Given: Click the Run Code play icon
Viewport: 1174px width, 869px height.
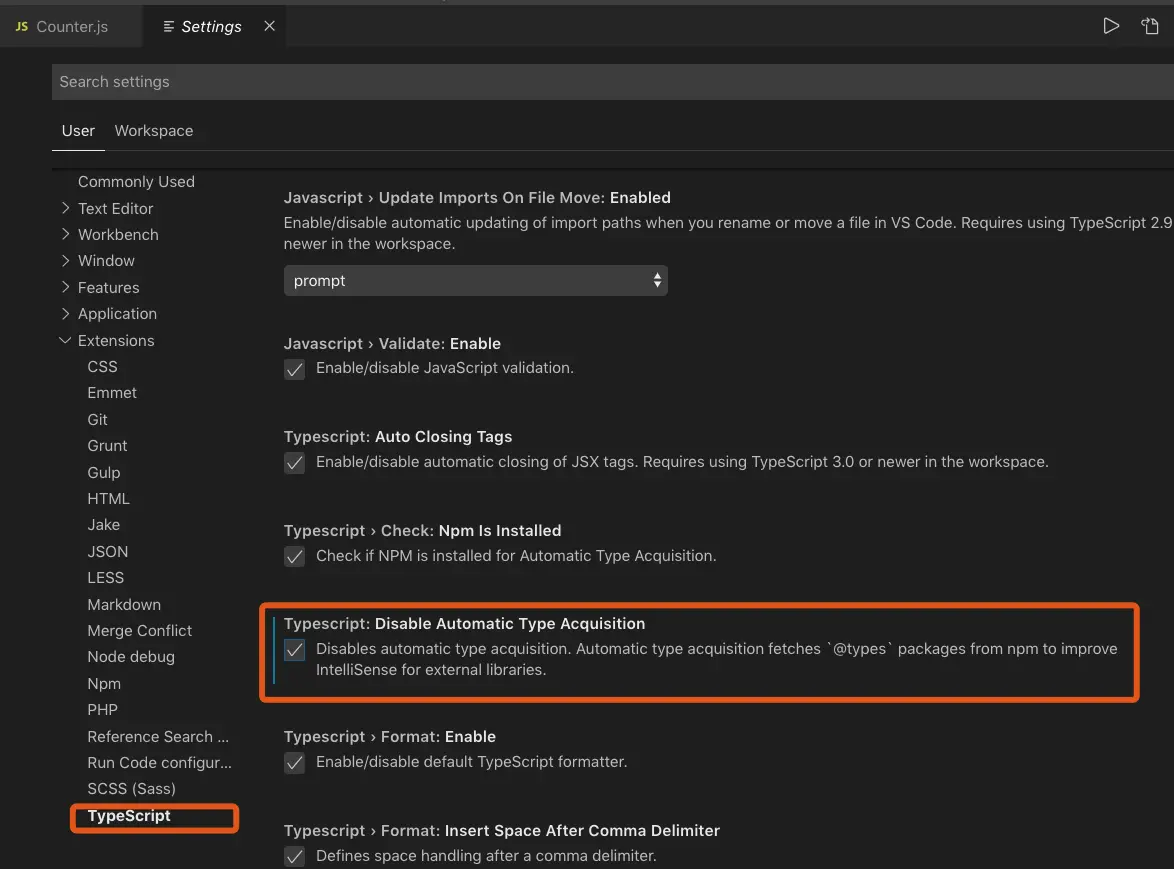Looking at the screenshot, I should (1110, 27).
